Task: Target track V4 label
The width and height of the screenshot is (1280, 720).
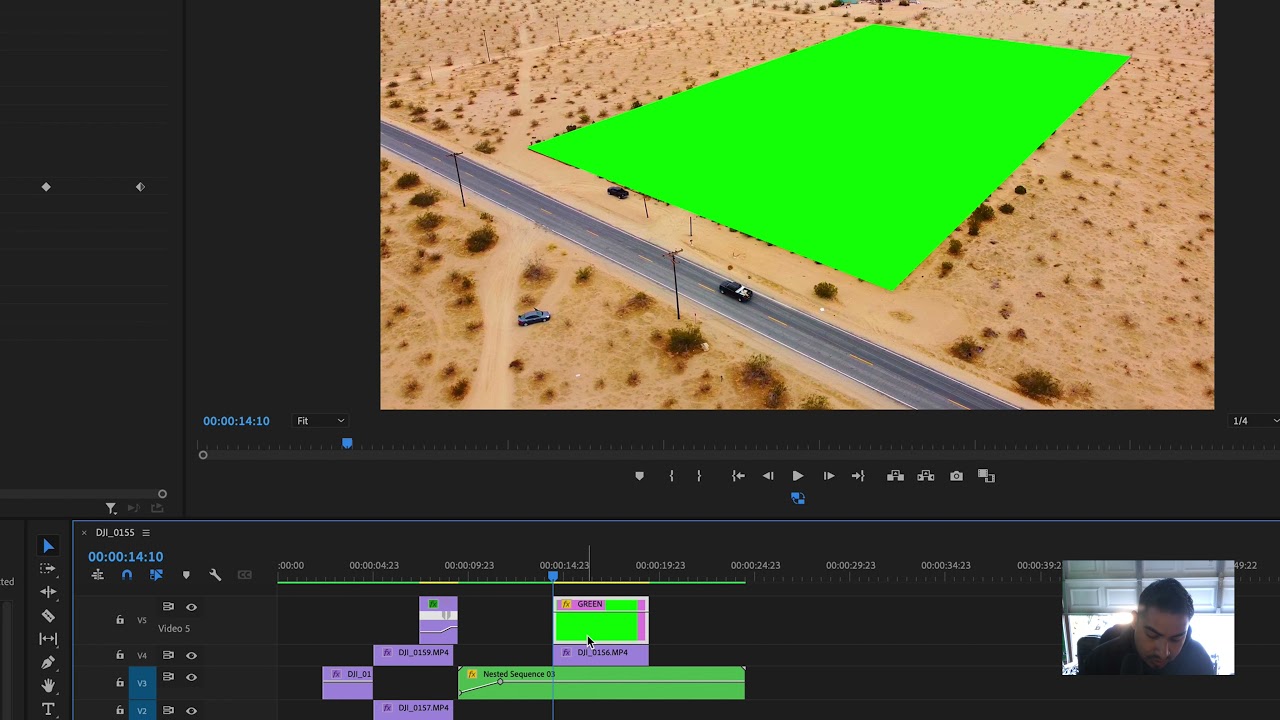Action: click(142, 655)
